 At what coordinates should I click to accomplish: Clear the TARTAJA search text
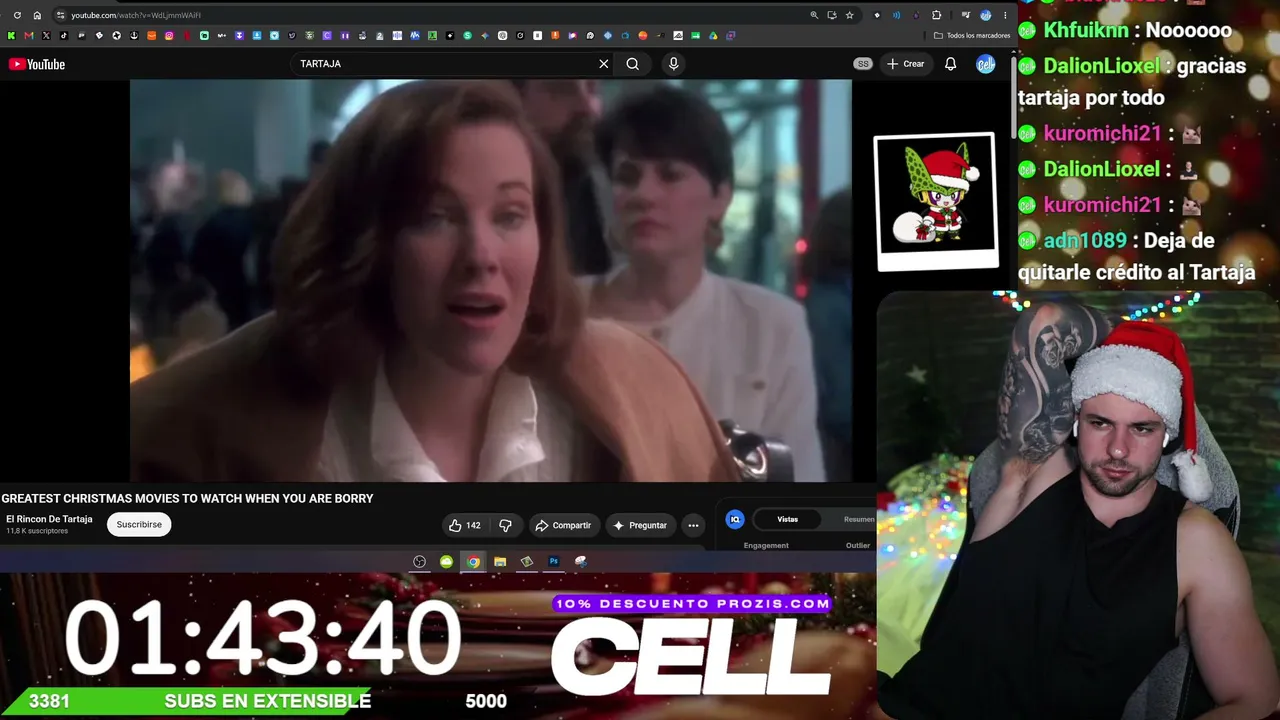point(604,64)
